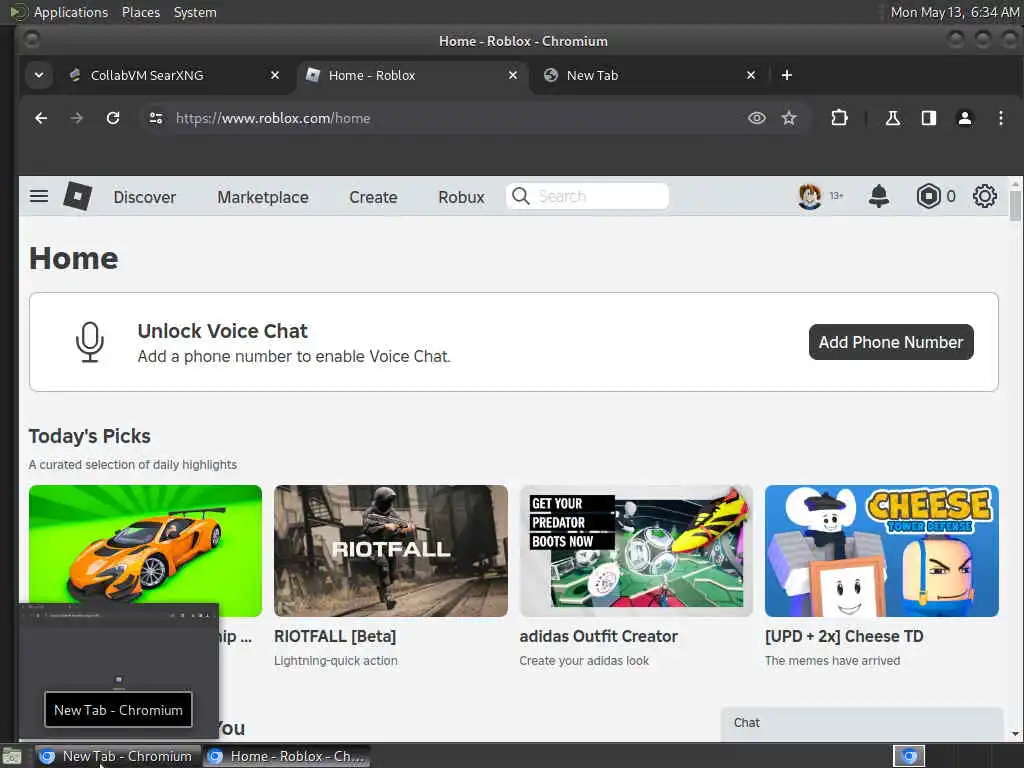Open the Chromium profile icon
Screen dimensions: 1024x768
pos(965,118)
